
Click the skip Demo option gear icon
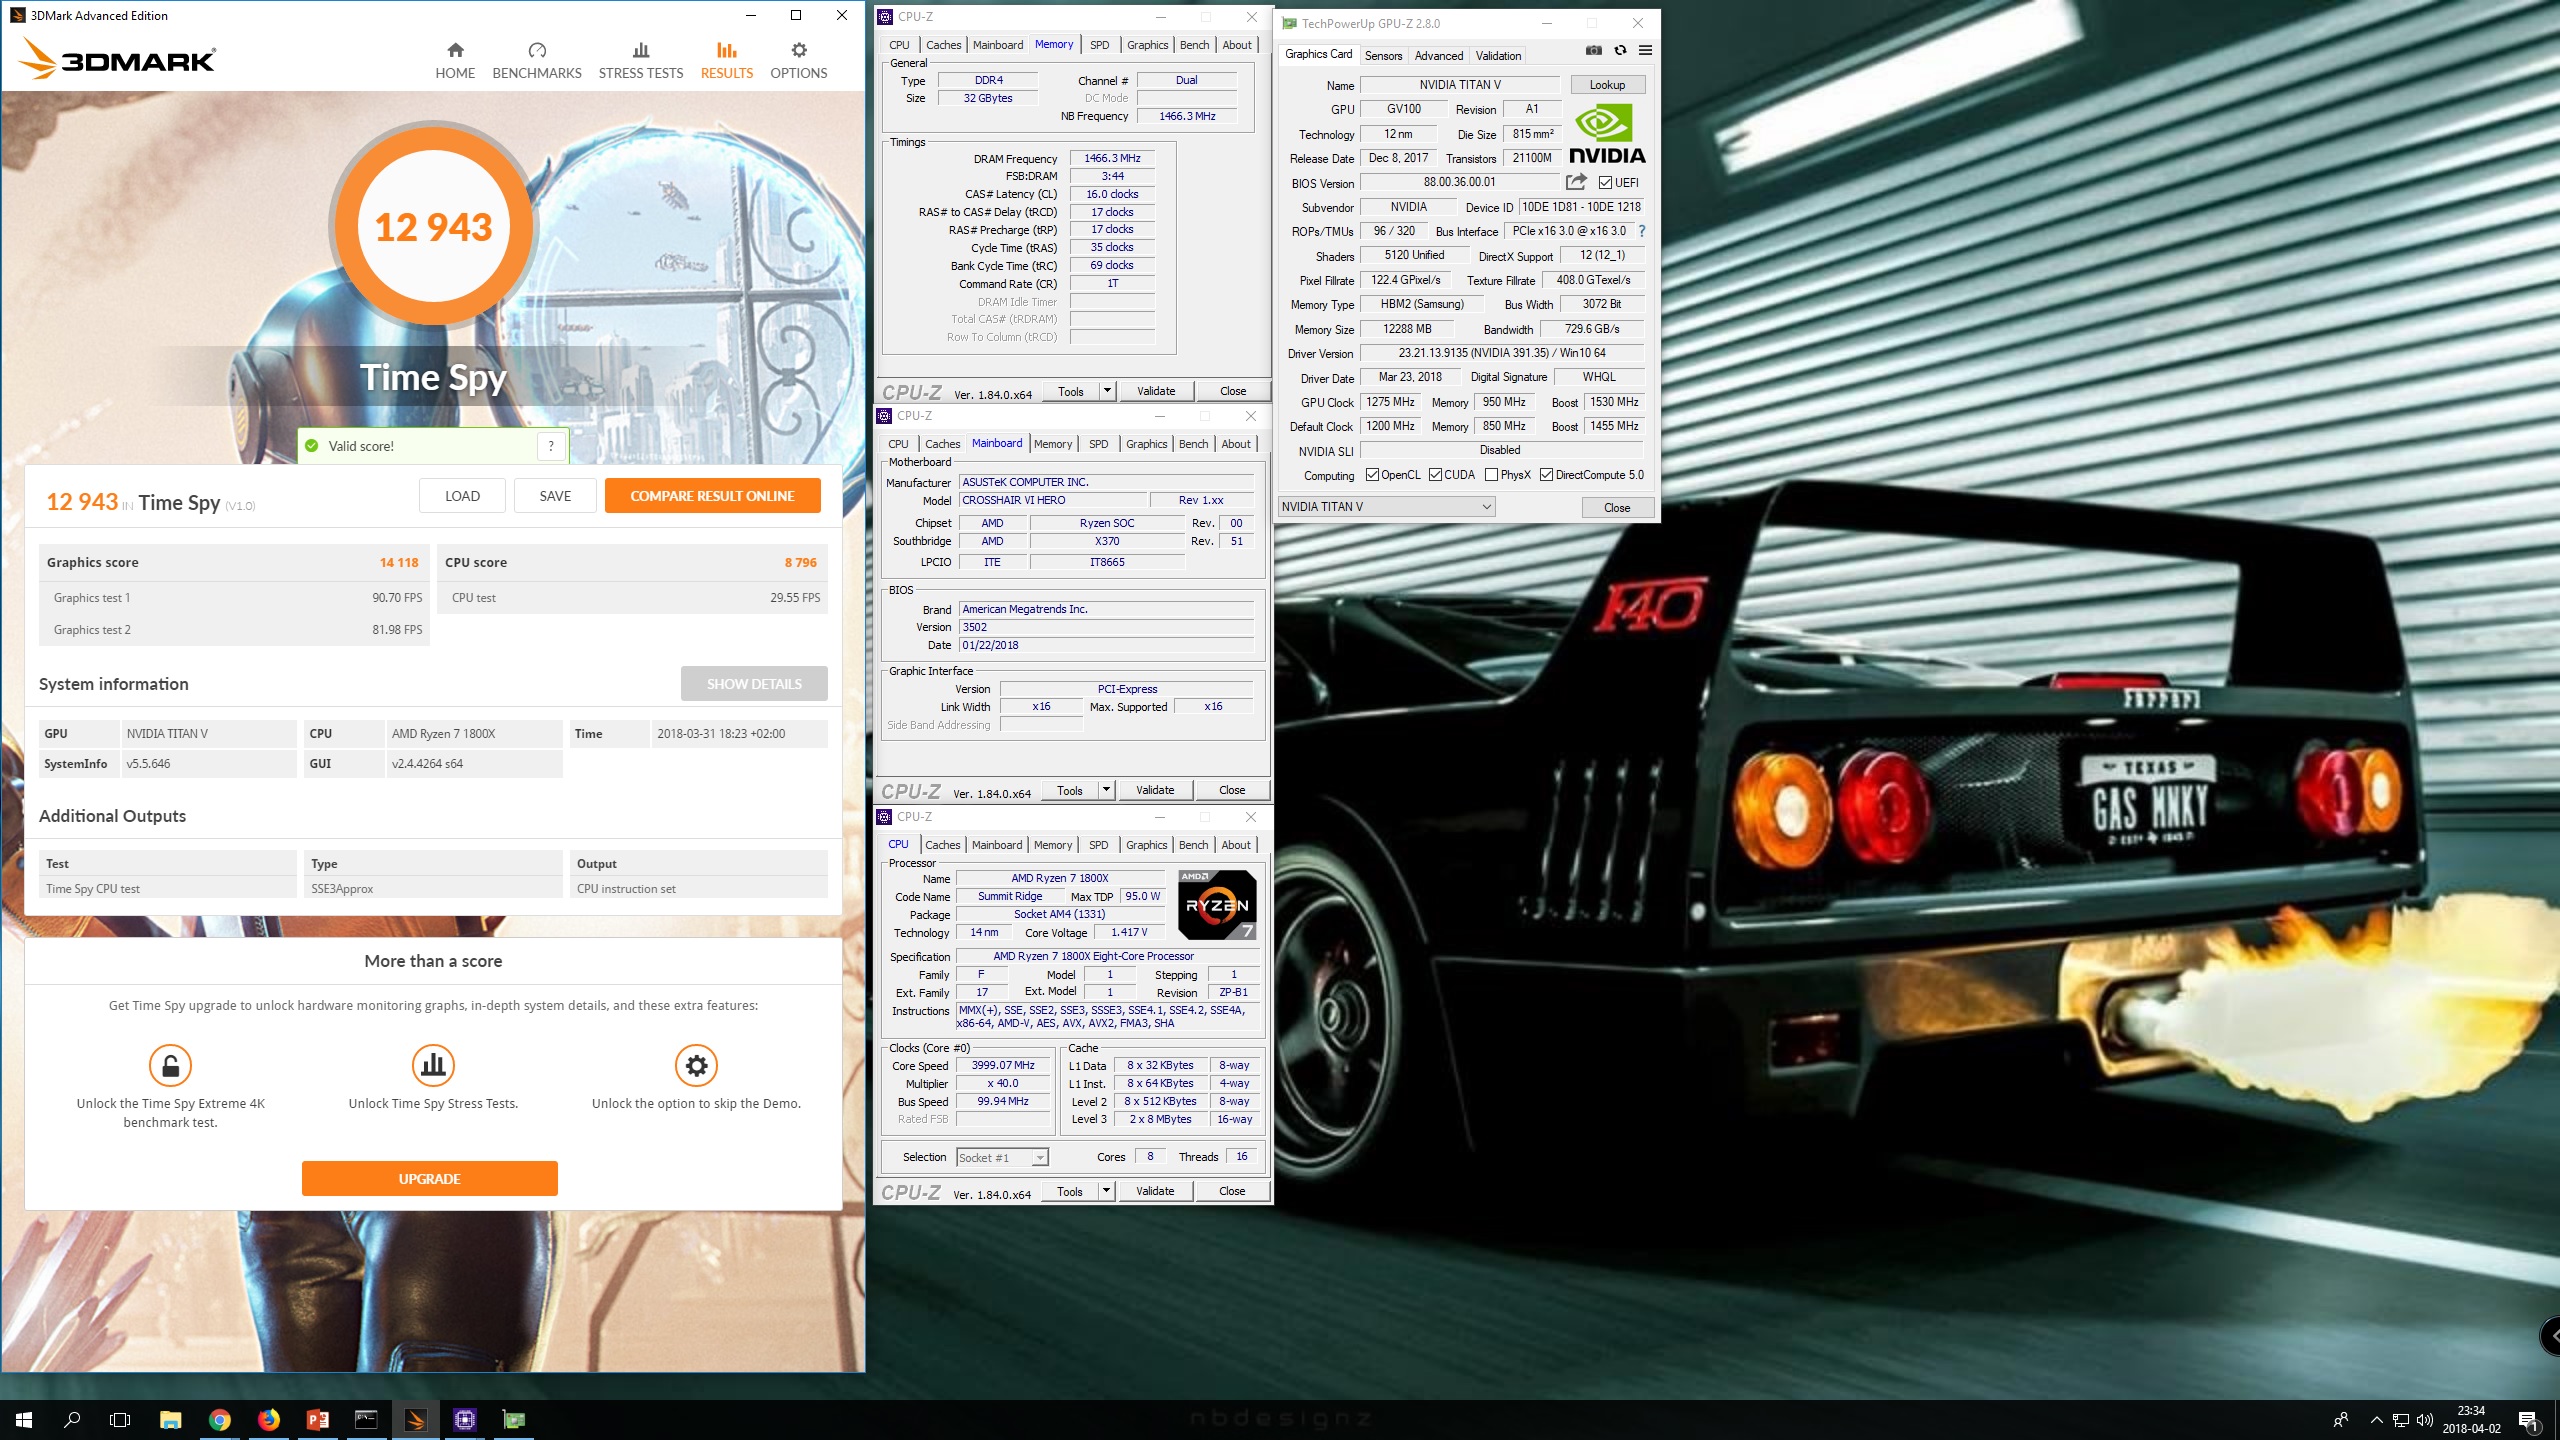(x=696, y=1065)
